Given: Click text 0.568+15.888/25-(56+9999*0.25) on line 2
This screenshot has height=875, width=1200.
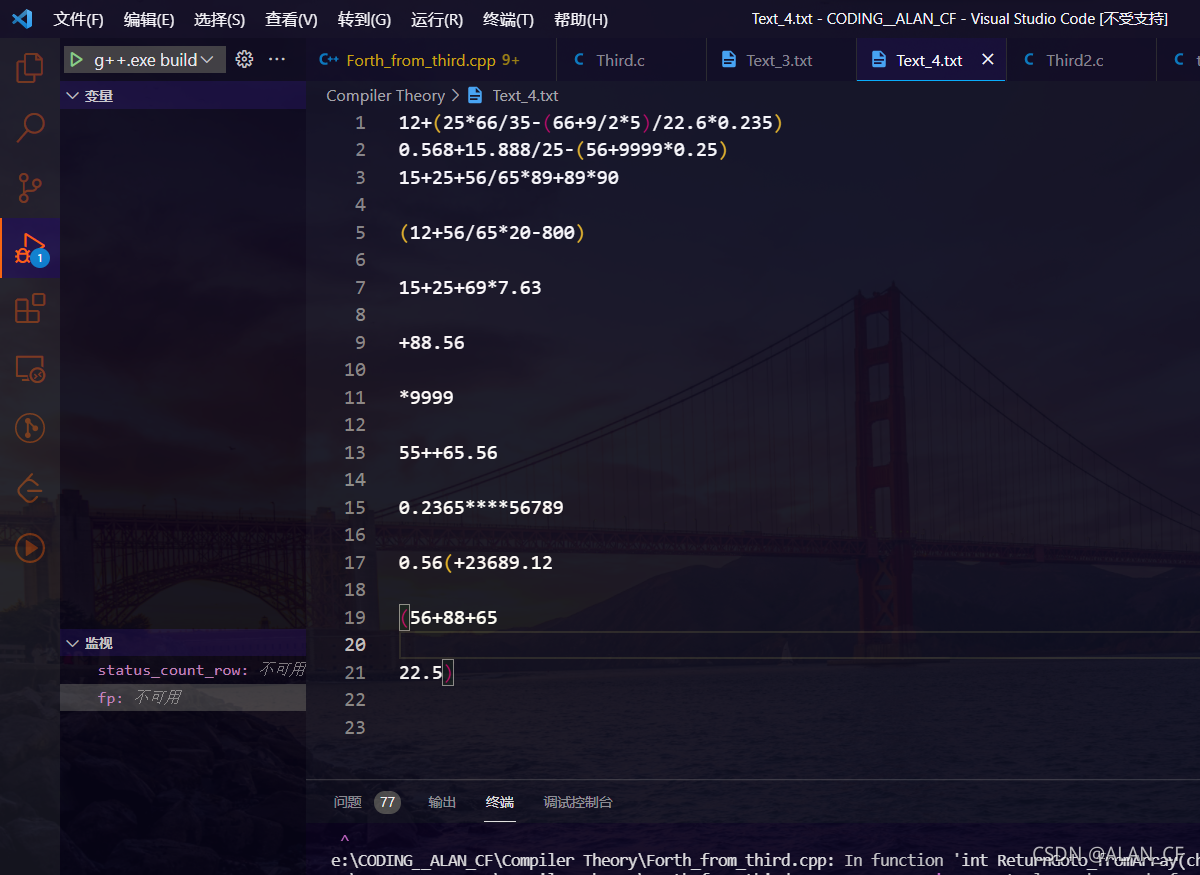Looking at the screenshot, I should pyautogui.click(x=563, y=150).
